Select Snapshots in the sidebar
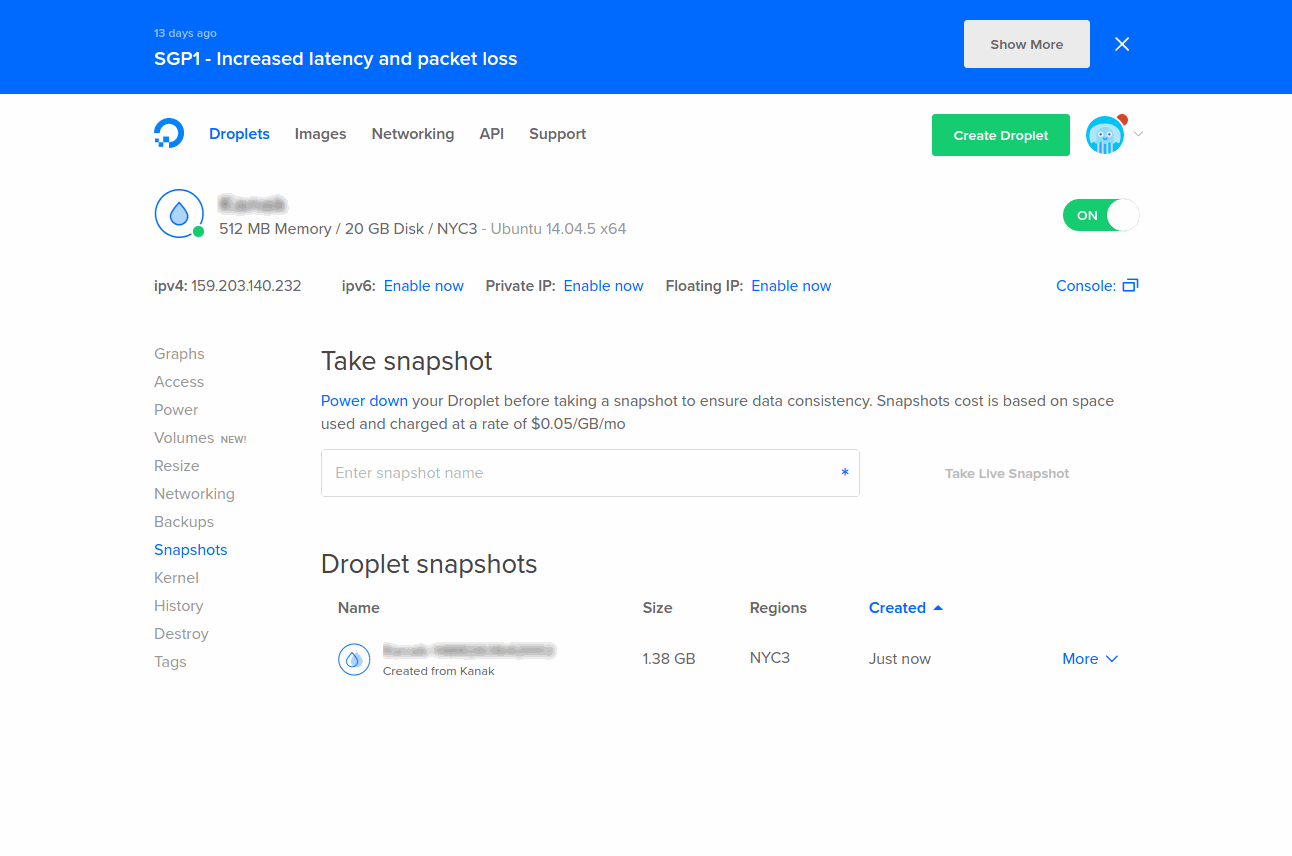 [191, 550]
